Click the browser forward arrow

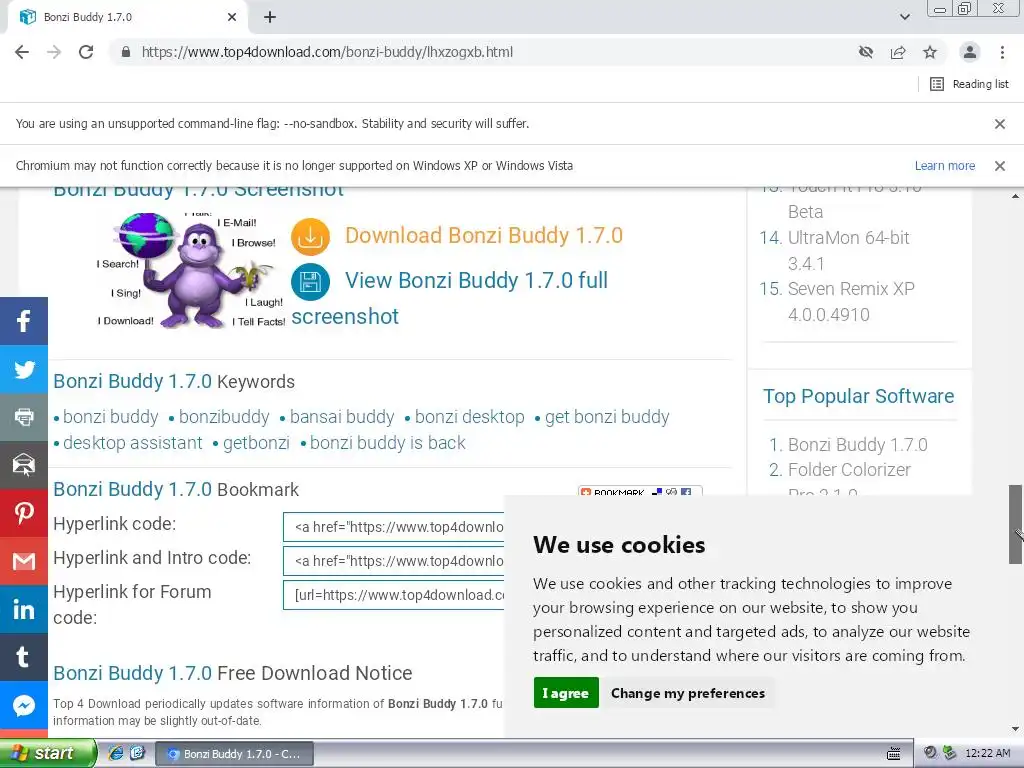point(54,52)
